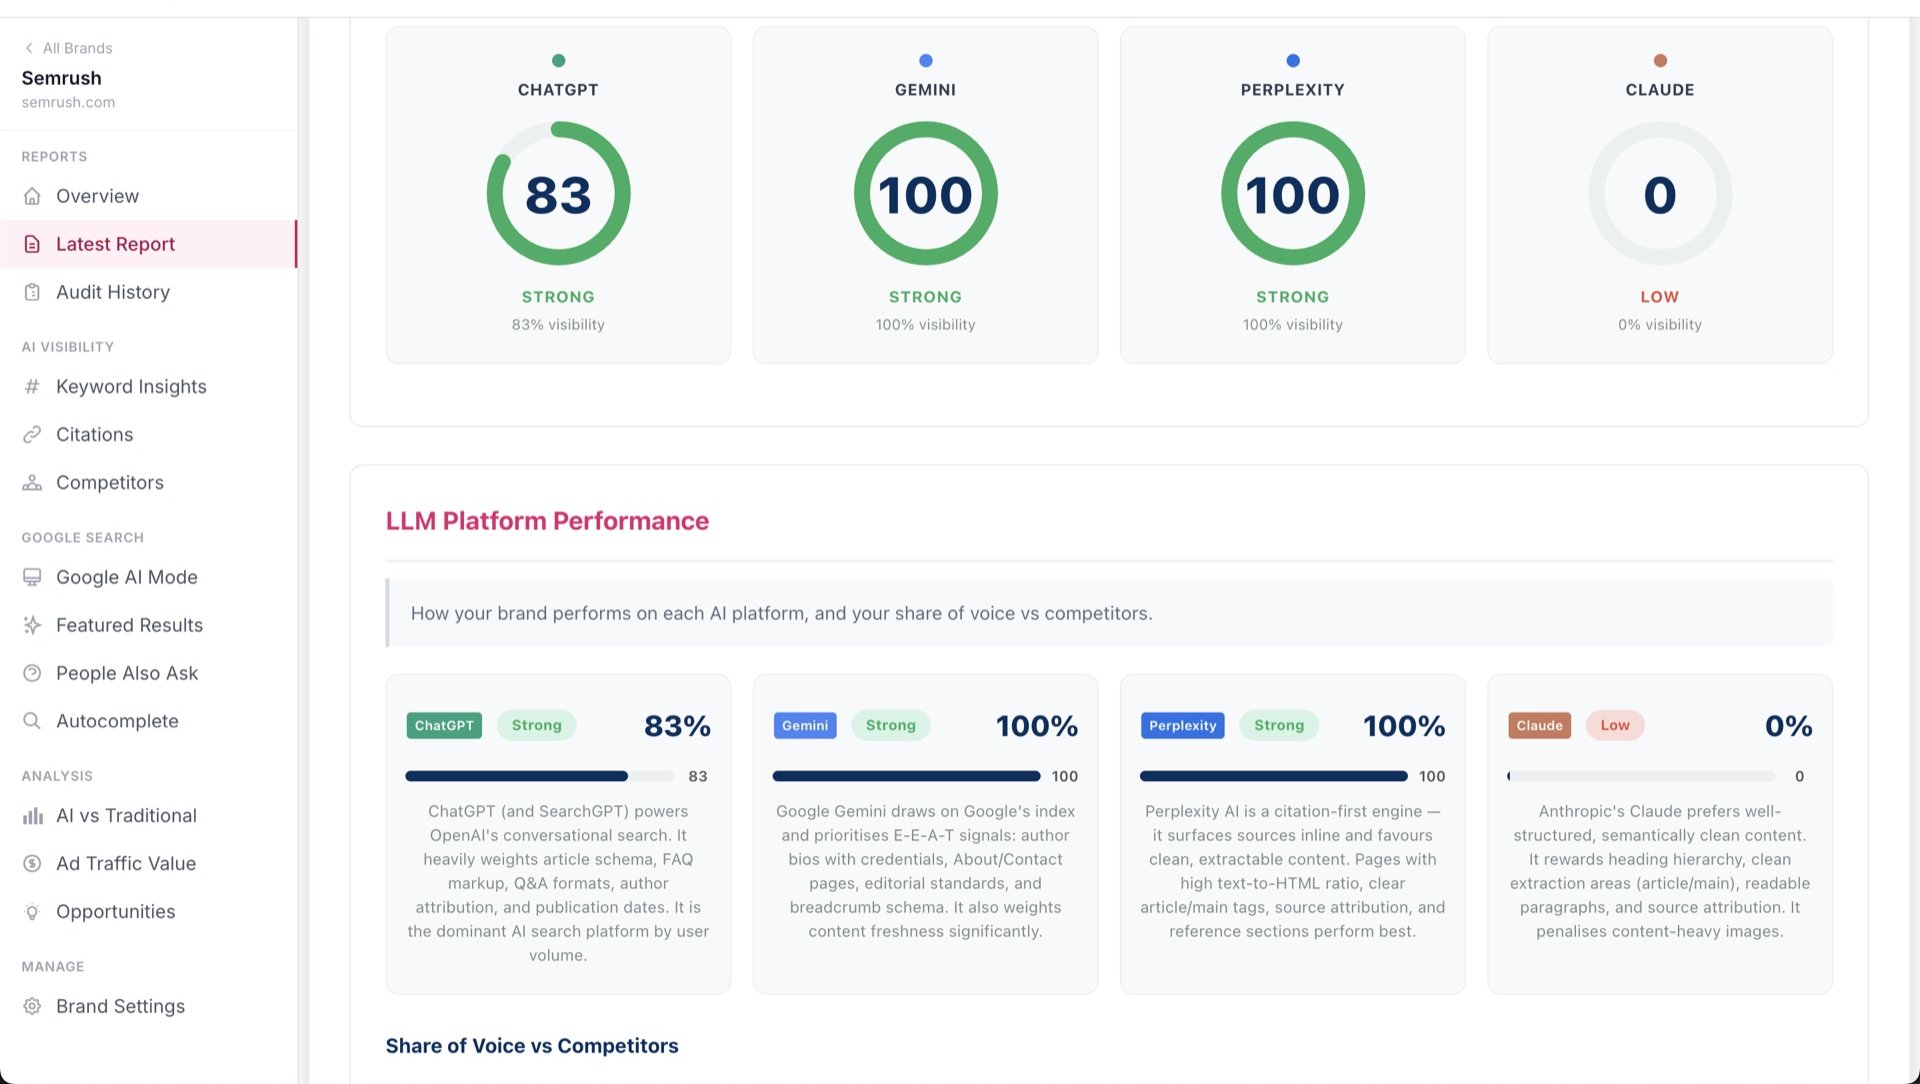Click the green ChatGPT platform badge
This screenshot has height=1084, width=1920.
pyautogui.click(x=444, y=726)
